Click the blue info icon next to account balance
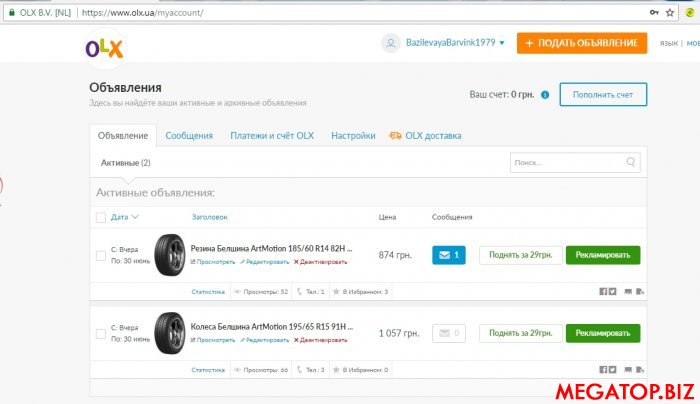 (545, 95)
